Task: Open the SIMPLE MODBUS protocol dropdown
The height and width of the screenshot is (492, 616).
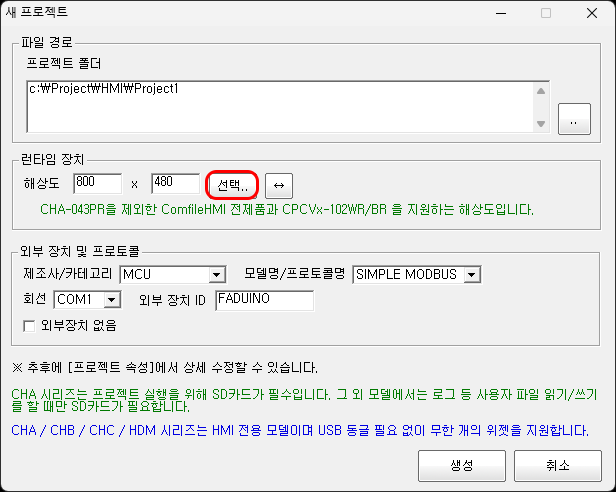Action: 472,274
